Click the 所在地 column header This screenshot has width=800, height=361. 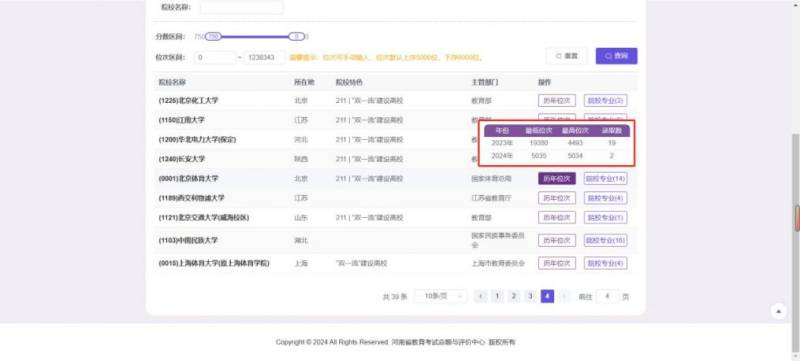coord(304,82)
